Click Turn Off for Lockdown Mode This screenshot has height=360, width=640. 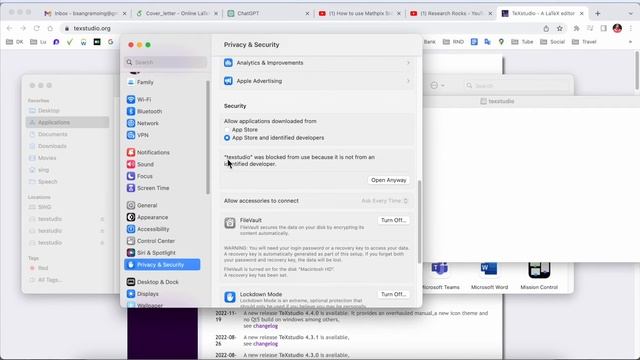coord(393,294)
